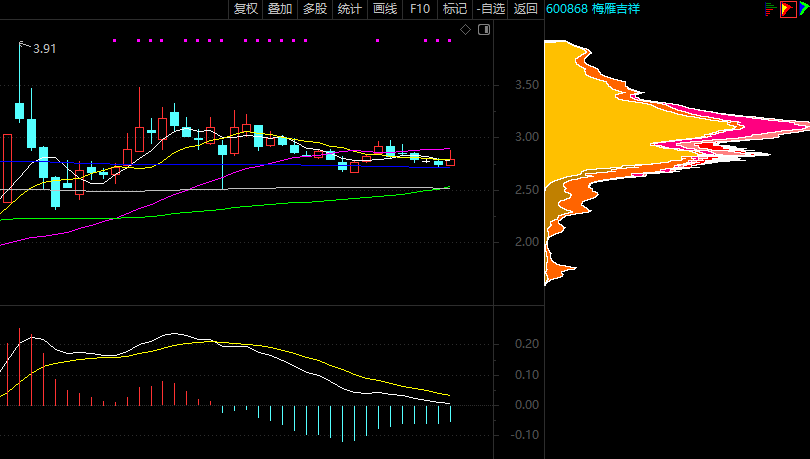Image resolution: width=810 pixels, height=459 pixels.
Task: Click the 3.00 price axis label
Action: 527,137
